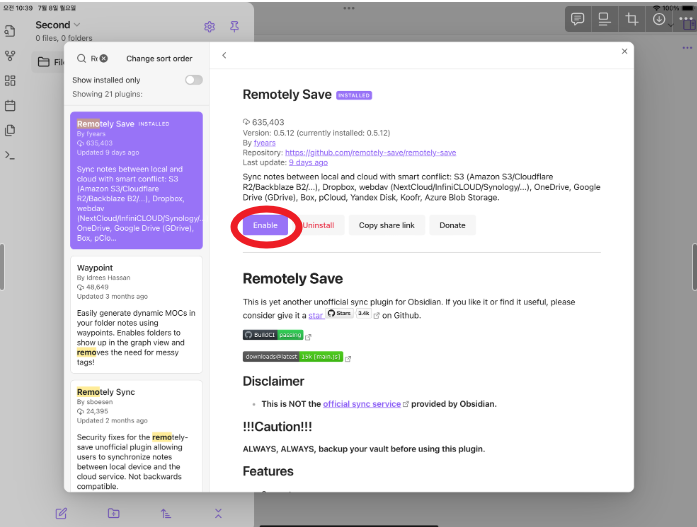This screenshot has height=527, width=697.
Task: Click Change sort order button
Action: coord(159,58)
